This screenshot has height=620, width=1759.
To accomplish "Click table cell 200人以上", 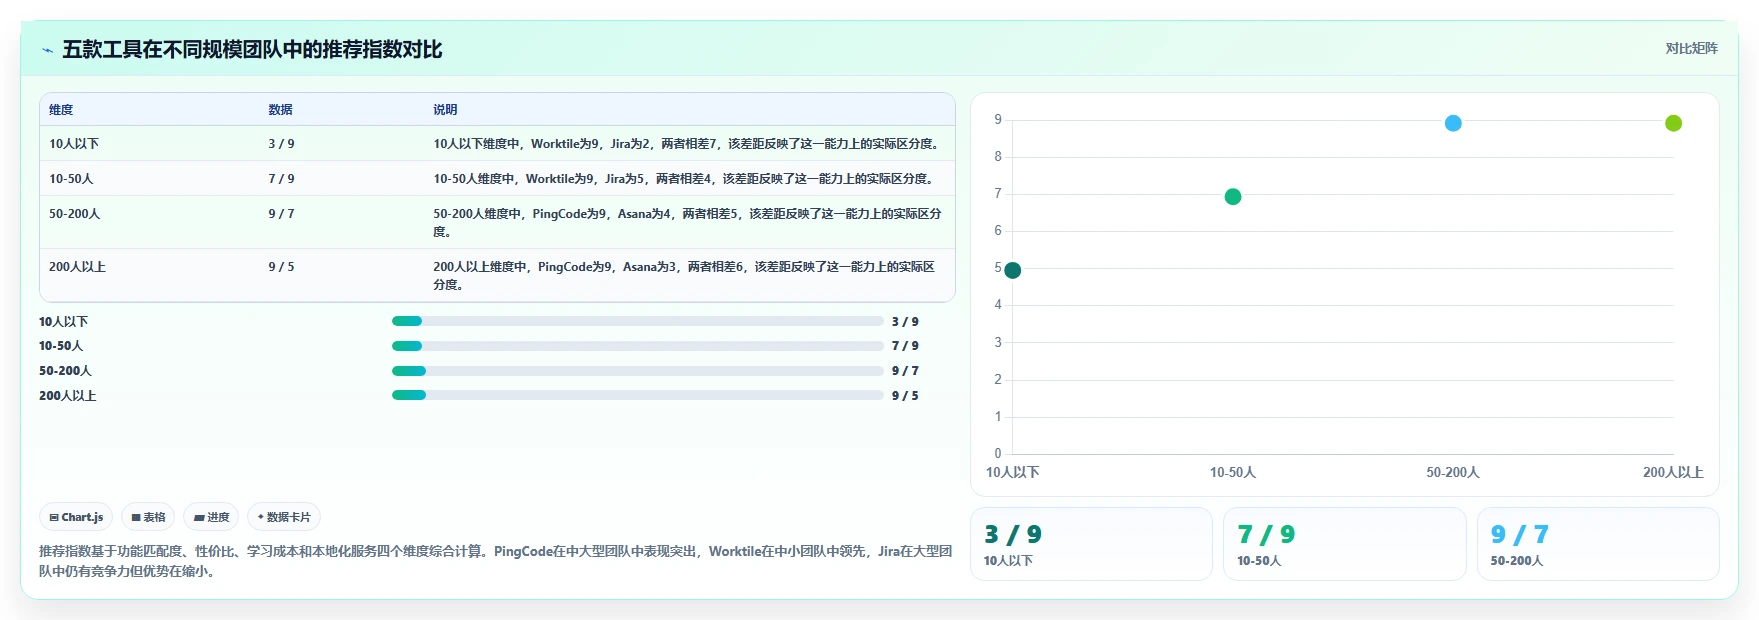I will [77, 267].
